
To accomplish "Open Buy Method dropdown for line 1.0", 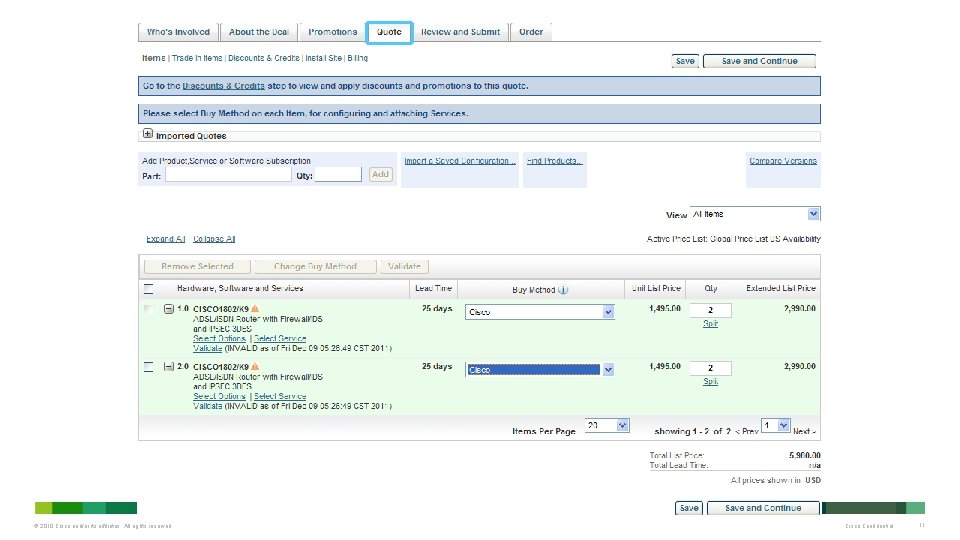I will click(x=539, y=312).
